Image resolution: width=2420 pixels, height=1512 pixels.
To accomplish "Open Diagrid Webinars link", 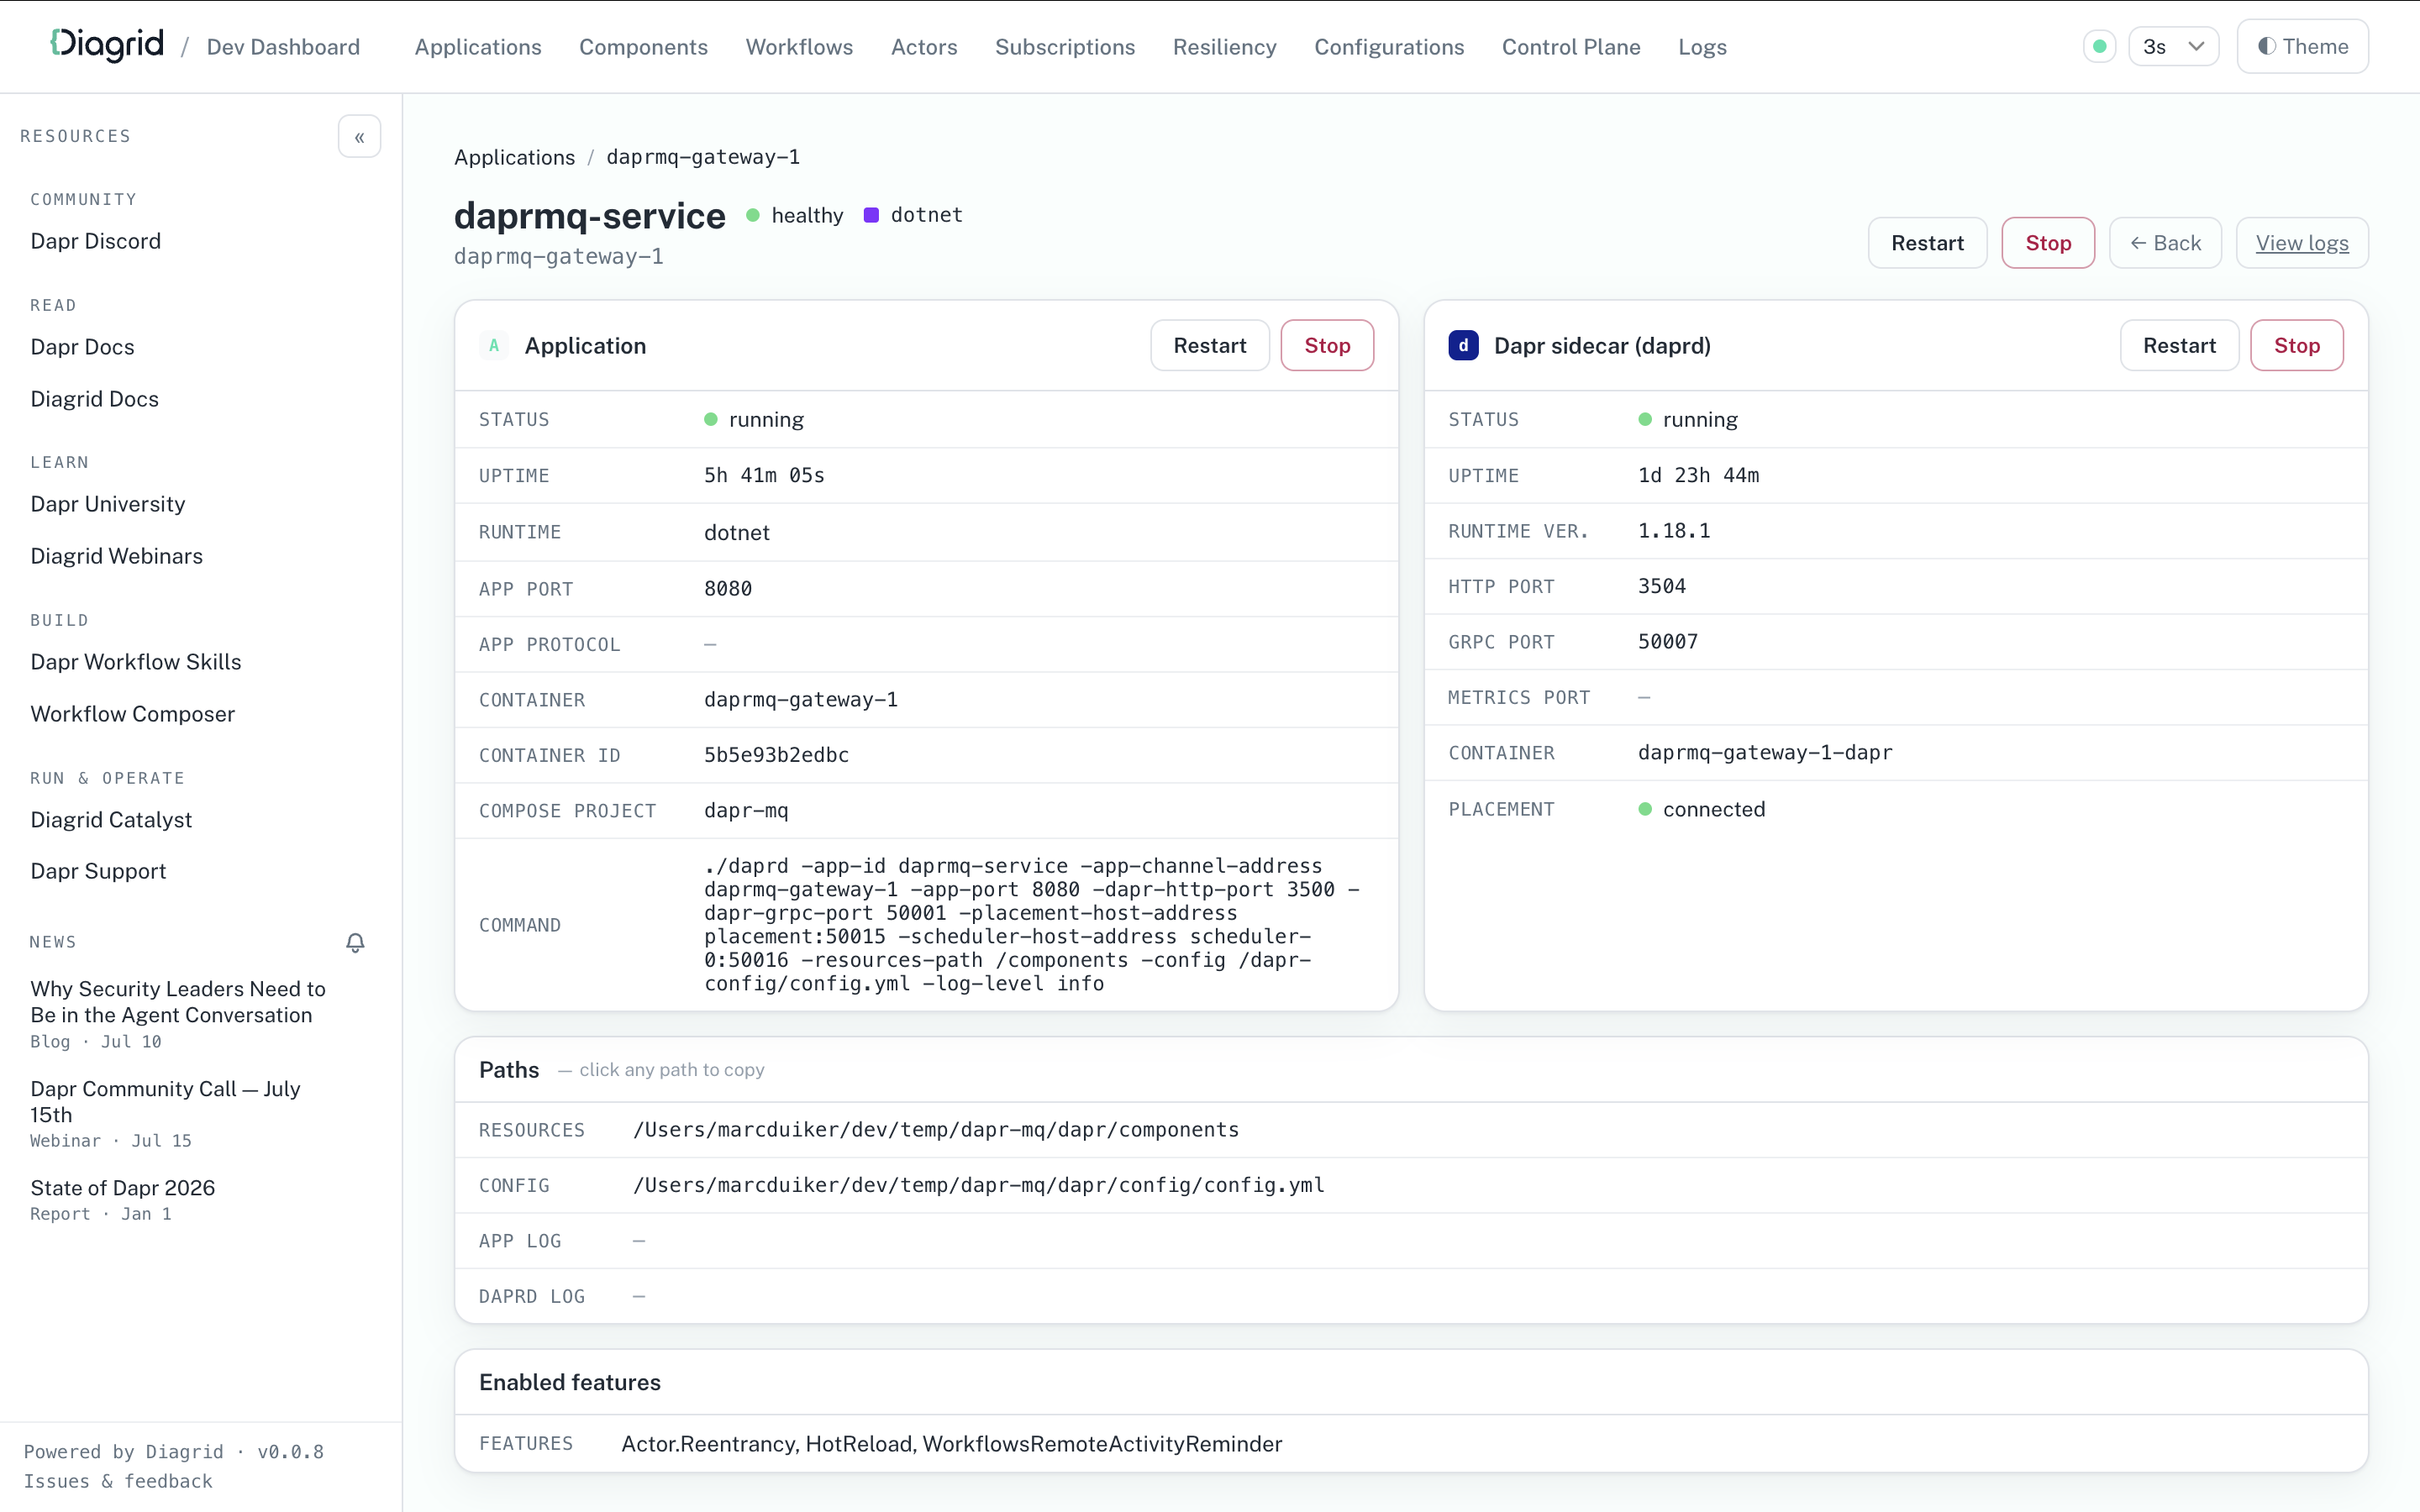I will pyautogui.click(x=117, y=556).
